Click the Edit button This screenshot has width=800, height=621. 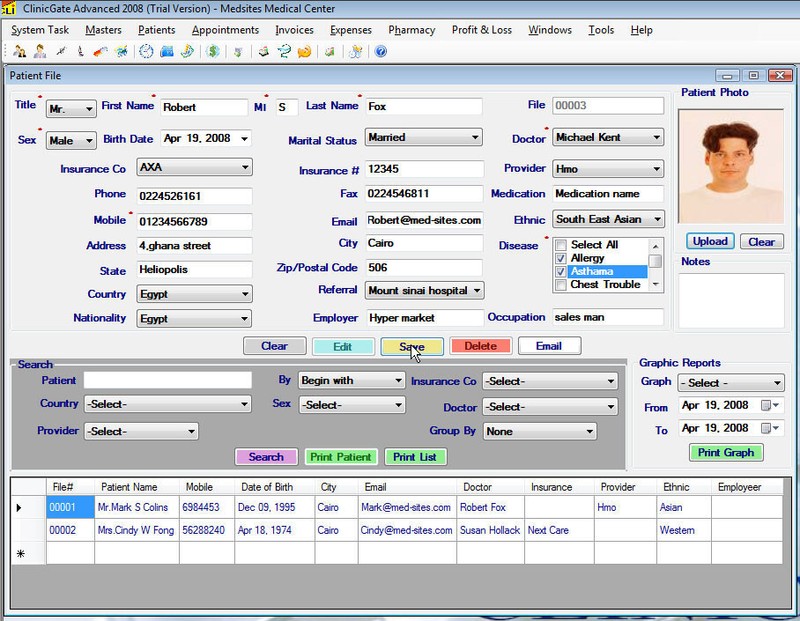click(x=343, y=346)
